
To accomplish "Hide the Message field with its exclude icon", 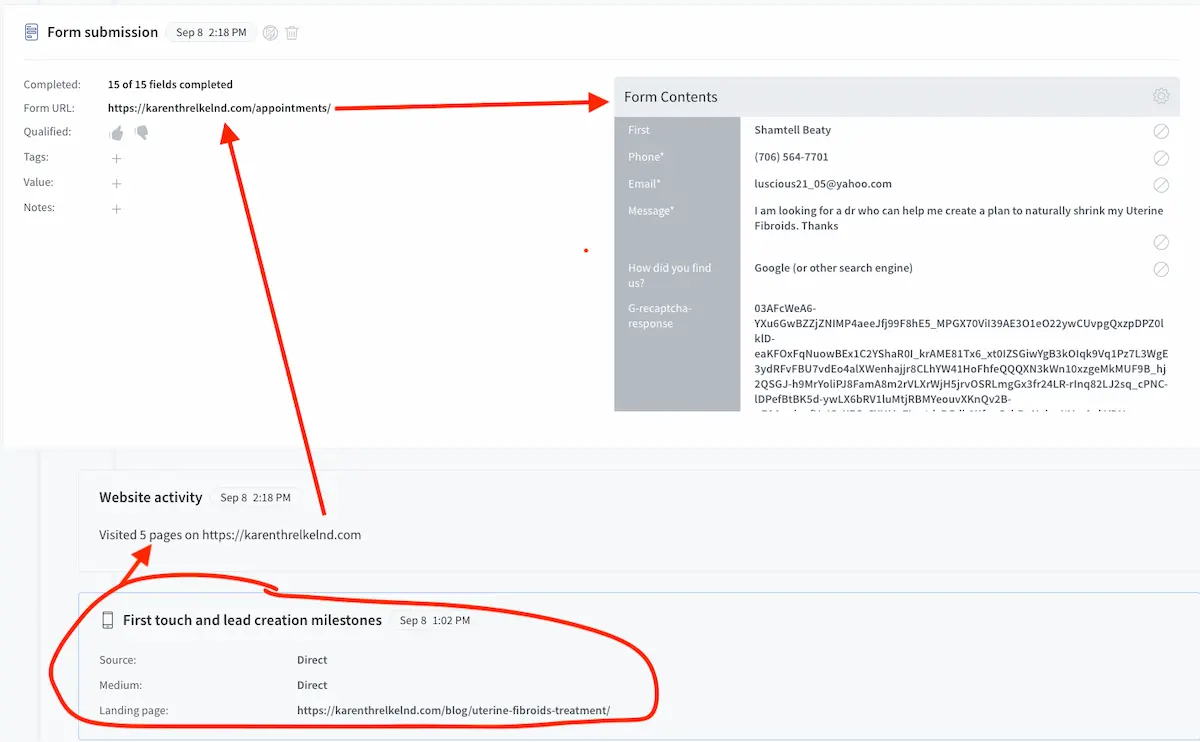I will 1160,242.
